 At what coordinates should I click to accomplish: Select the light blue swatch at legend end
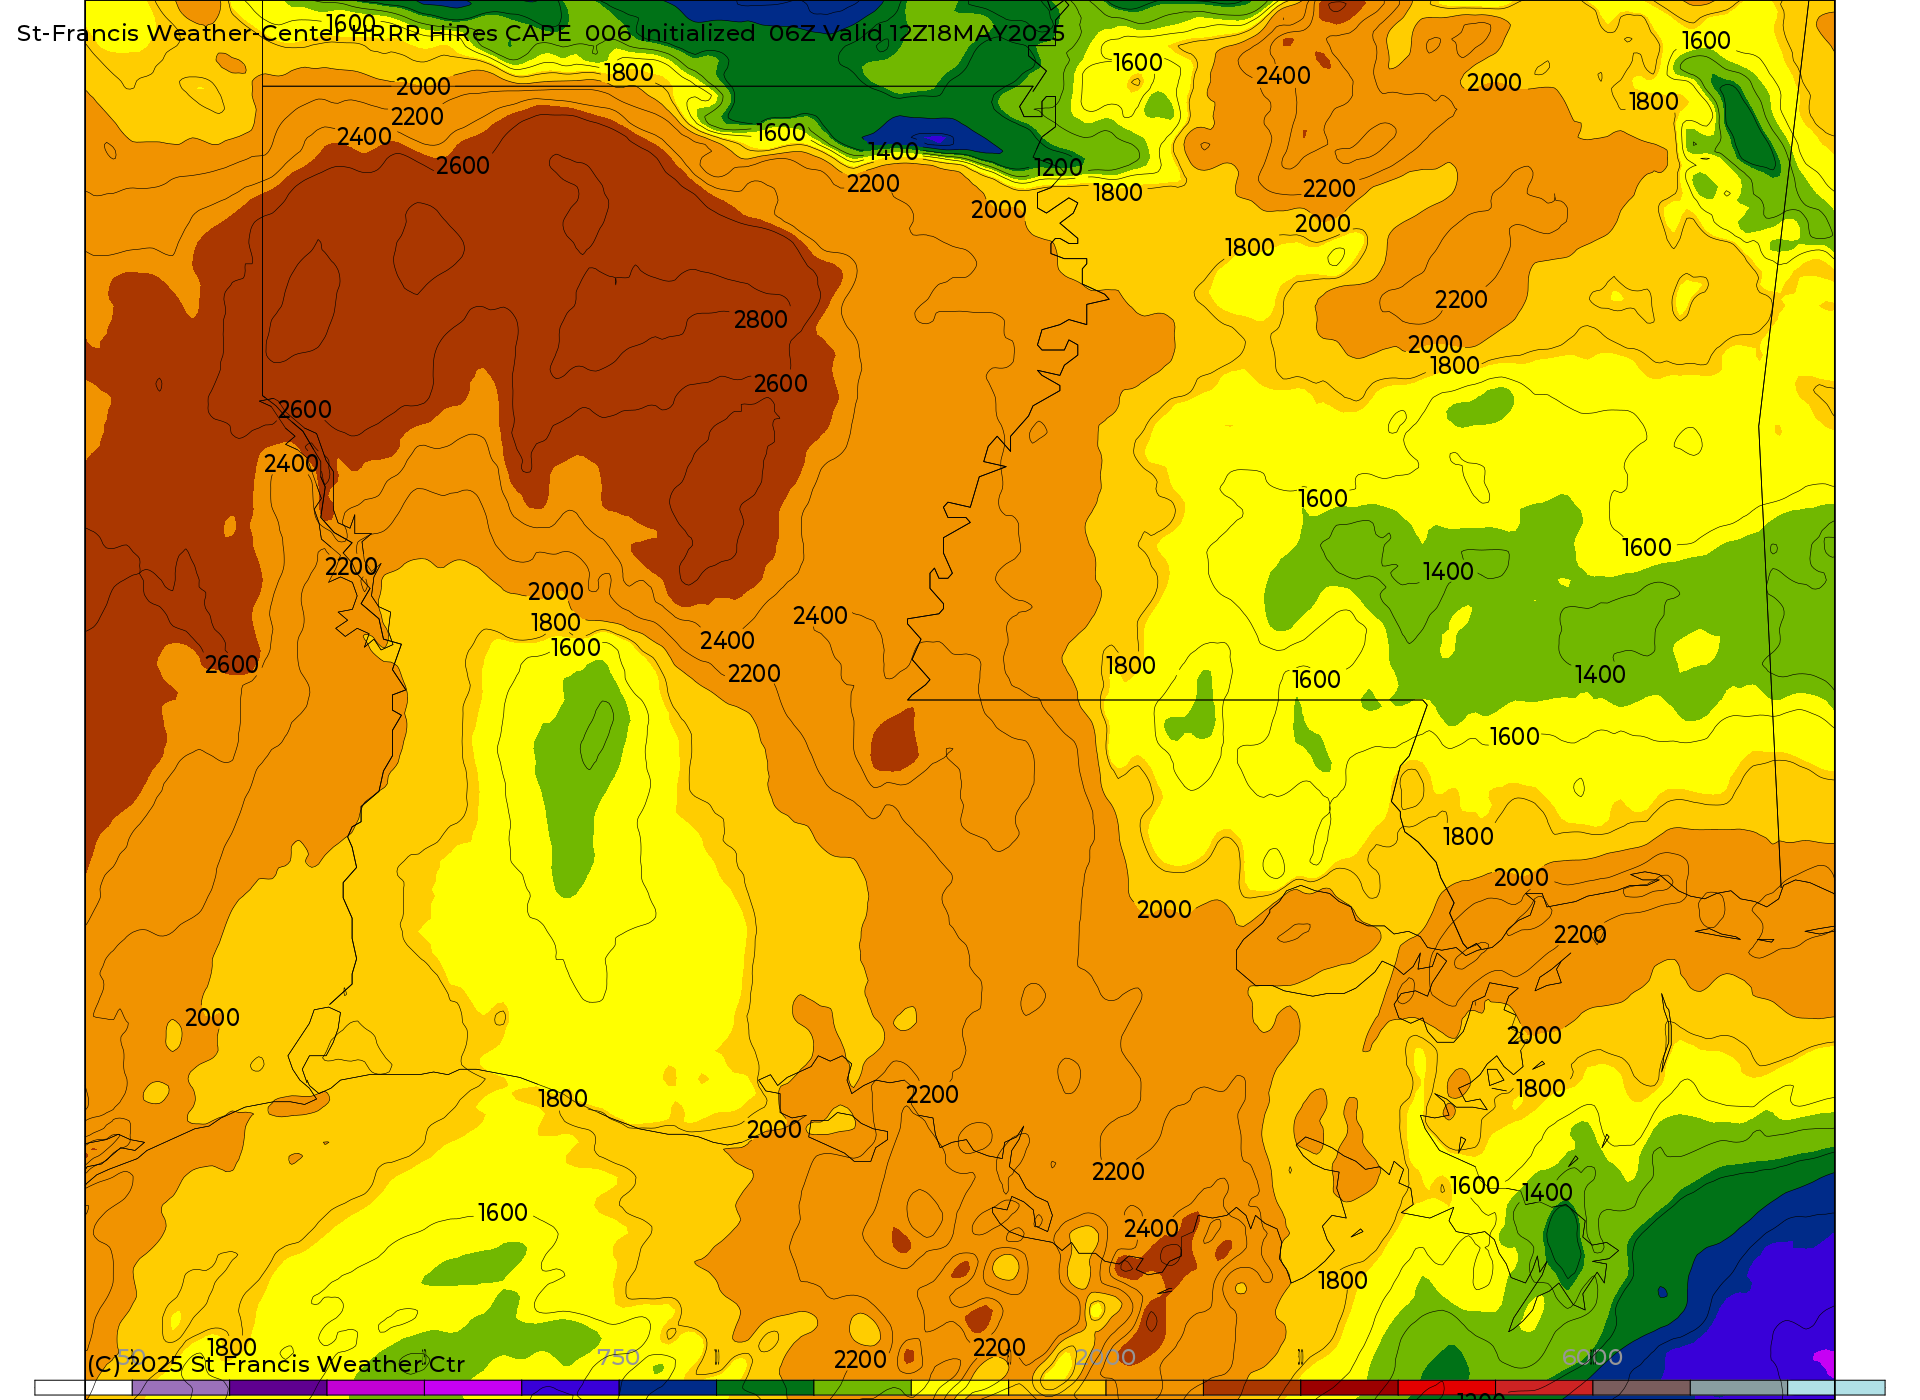click(x=1836, y=1388)
